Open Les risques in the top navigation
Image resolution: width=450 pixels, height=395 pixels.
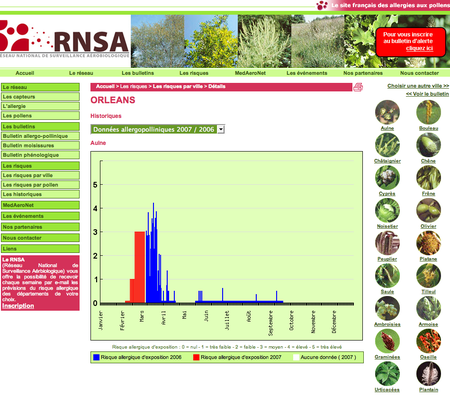194,73
